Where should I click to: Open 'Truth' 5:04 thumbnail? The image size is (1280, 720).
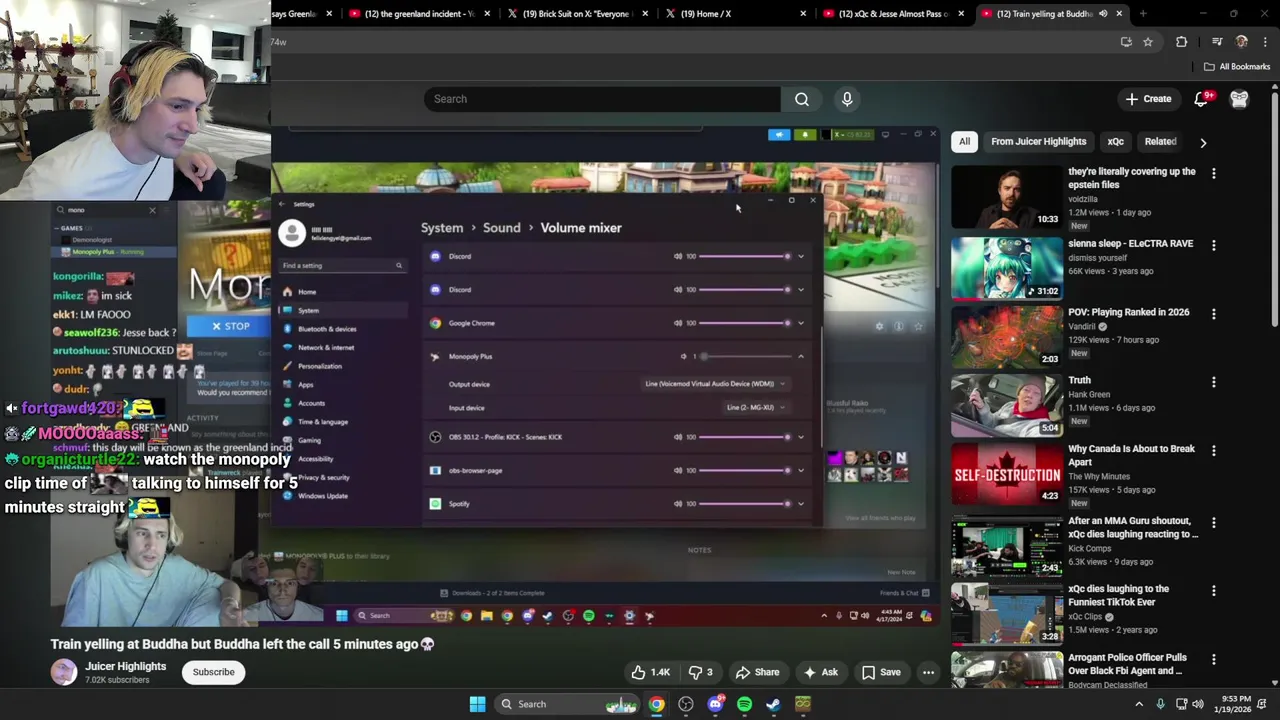(x=1007, y=405)
